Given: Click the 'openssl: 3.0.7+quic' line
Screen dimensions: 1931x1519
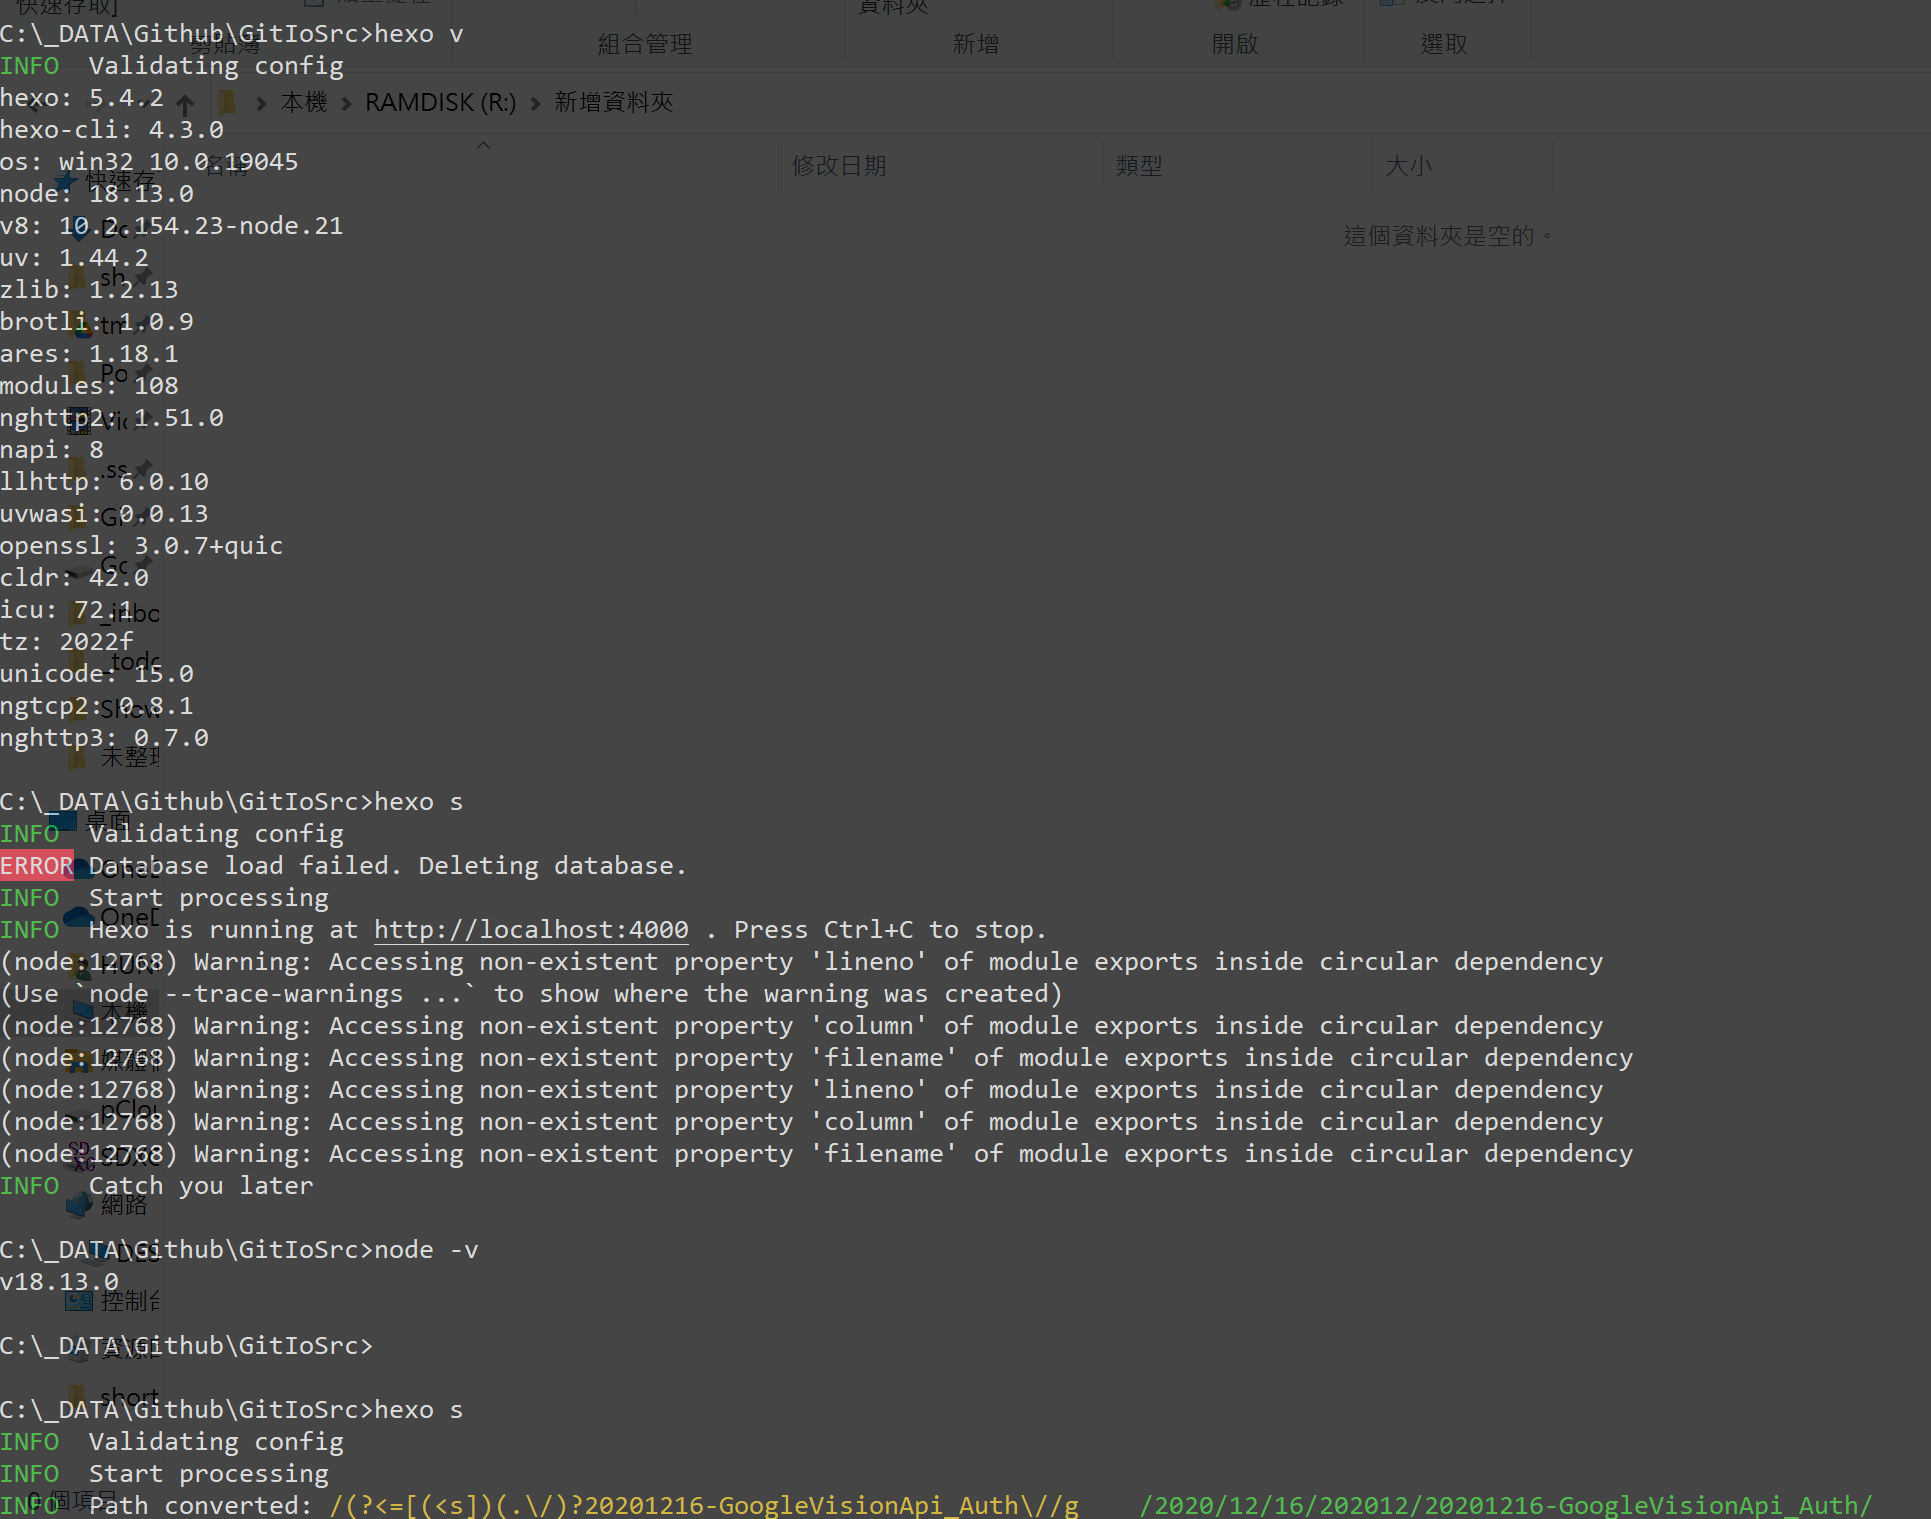Looking at the screenshot, I should point(142,546).
